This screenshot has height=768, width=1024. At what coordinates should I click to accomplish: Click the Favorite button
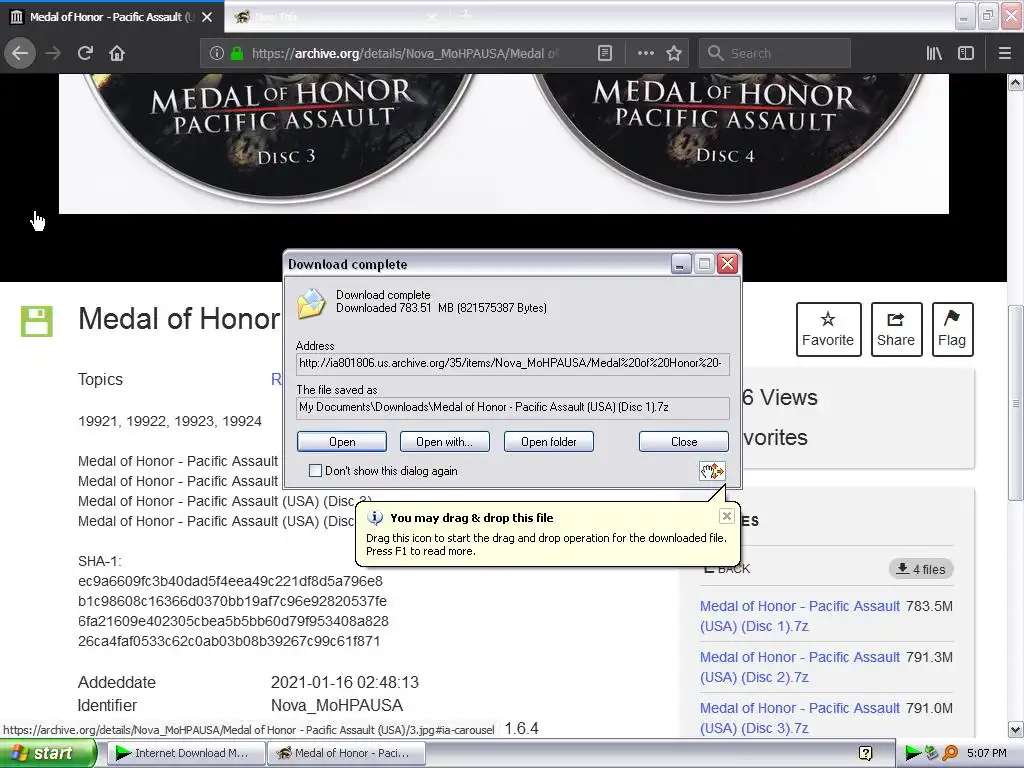[828, 329]
